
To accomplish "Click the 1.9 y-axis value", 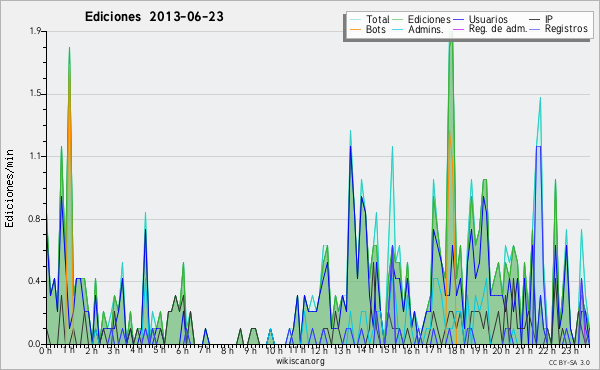I will (x=35, y=31).
